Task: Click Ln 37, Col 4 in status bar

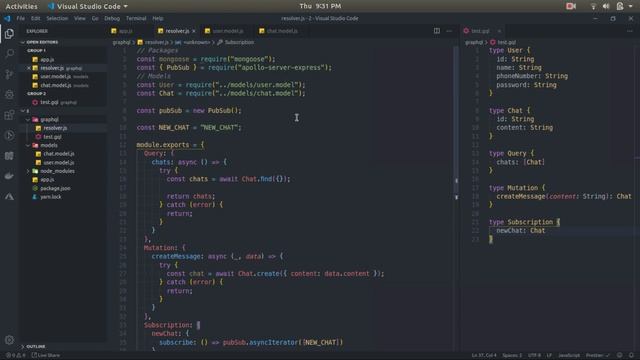Action: pyautogui.click(x=484, y=355)
